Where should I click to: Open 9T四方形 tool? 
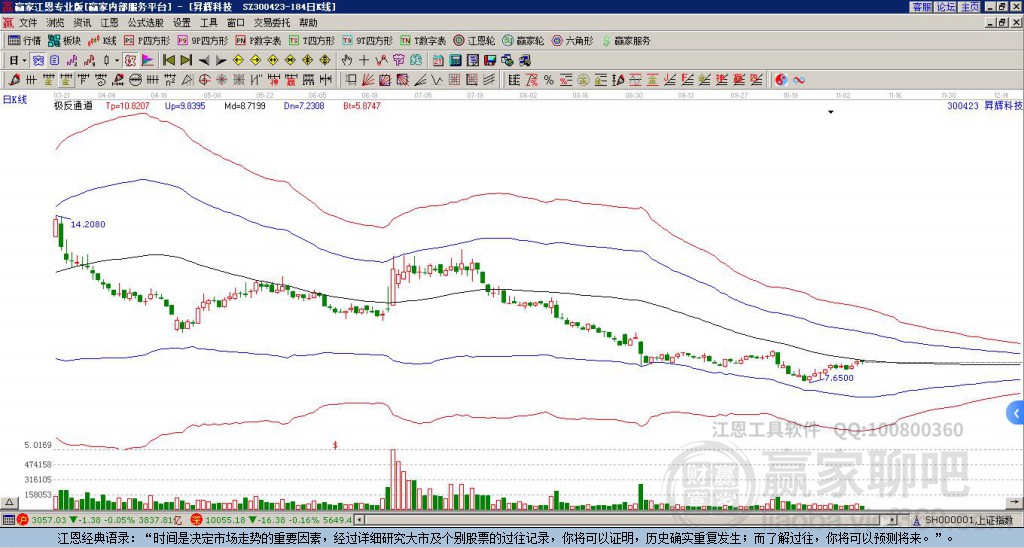pyautogui.click(x=367, y=40)
